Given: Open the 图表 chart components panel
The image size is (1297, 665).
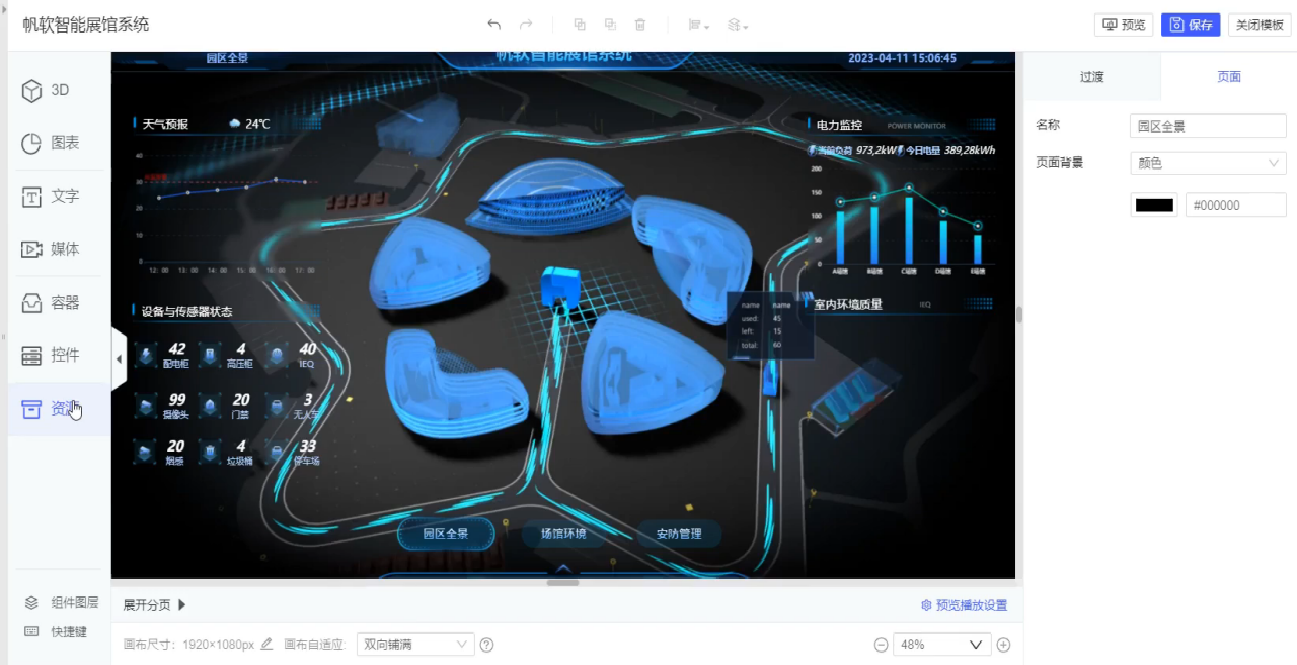Looking at the screenshot, I should pos(58,143).
